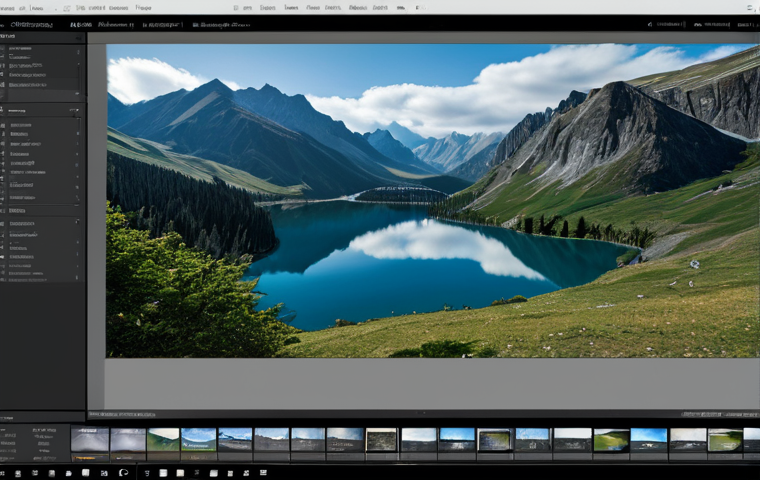Click the small icon beside the second left-panel header
This screenshot has height=480, width=760.
(3, 111)
